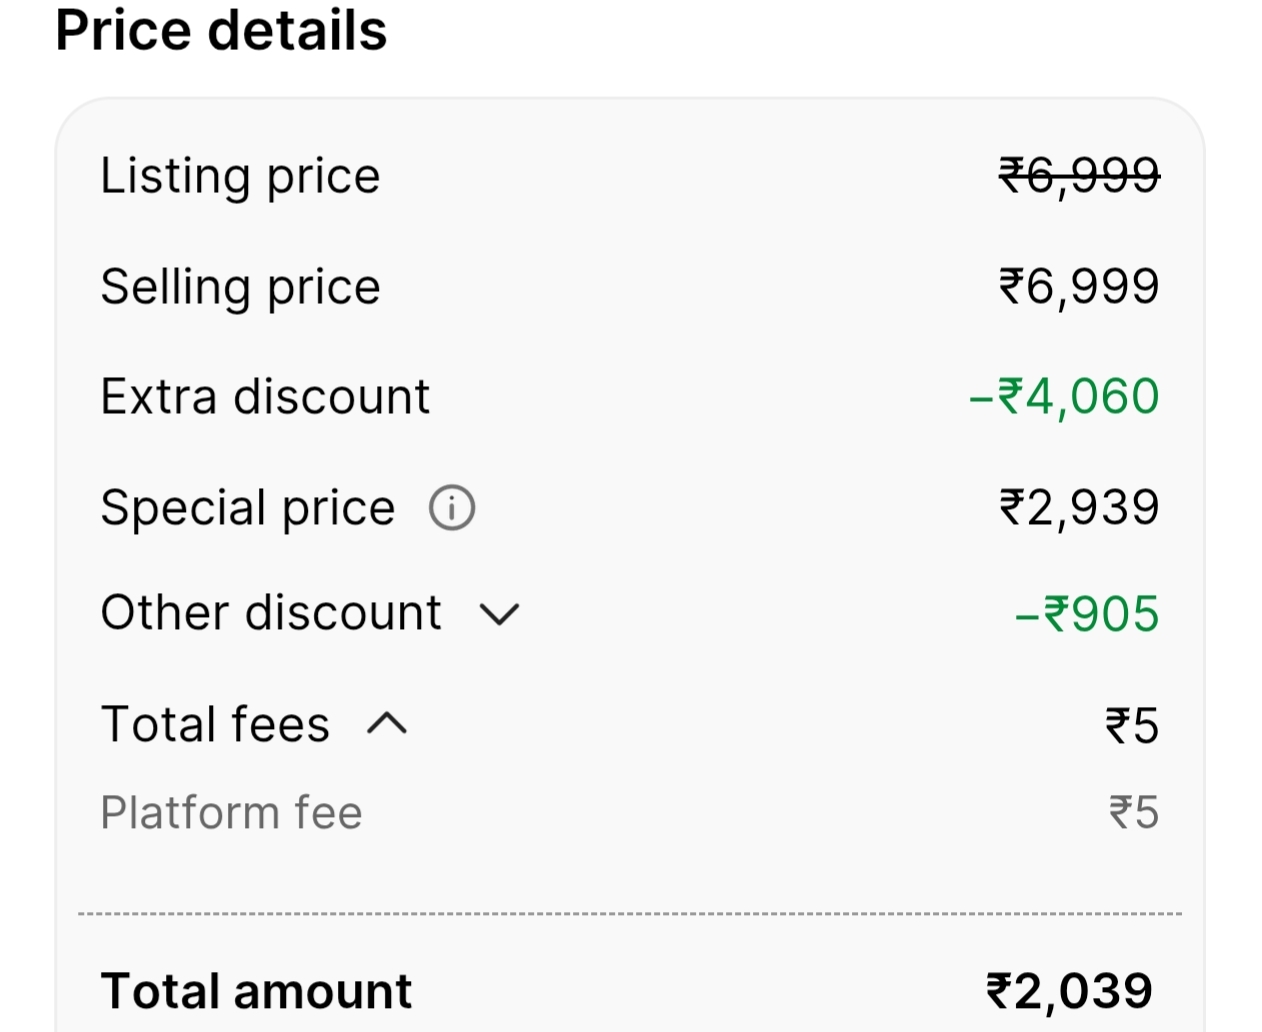This screenshot has height=1032, width=1262.
Task: Click the Special price info icon
Action: [452, 508]
